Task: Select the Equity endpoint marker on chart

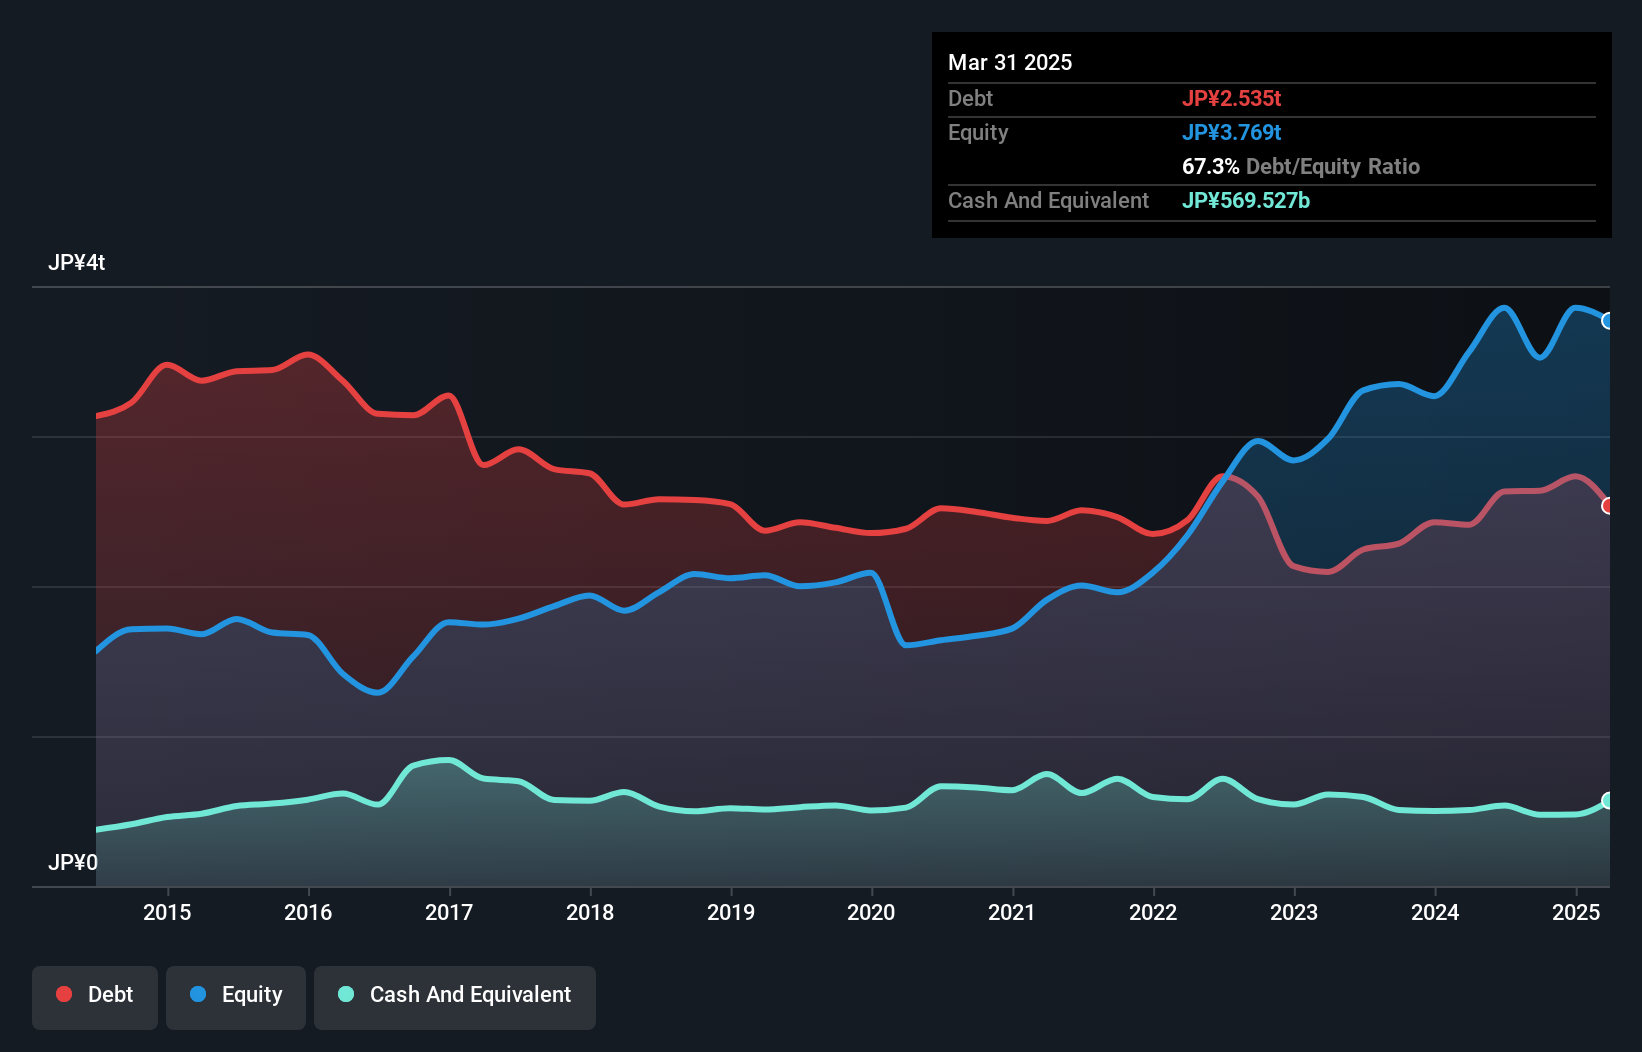Action: click(1608, 321)
